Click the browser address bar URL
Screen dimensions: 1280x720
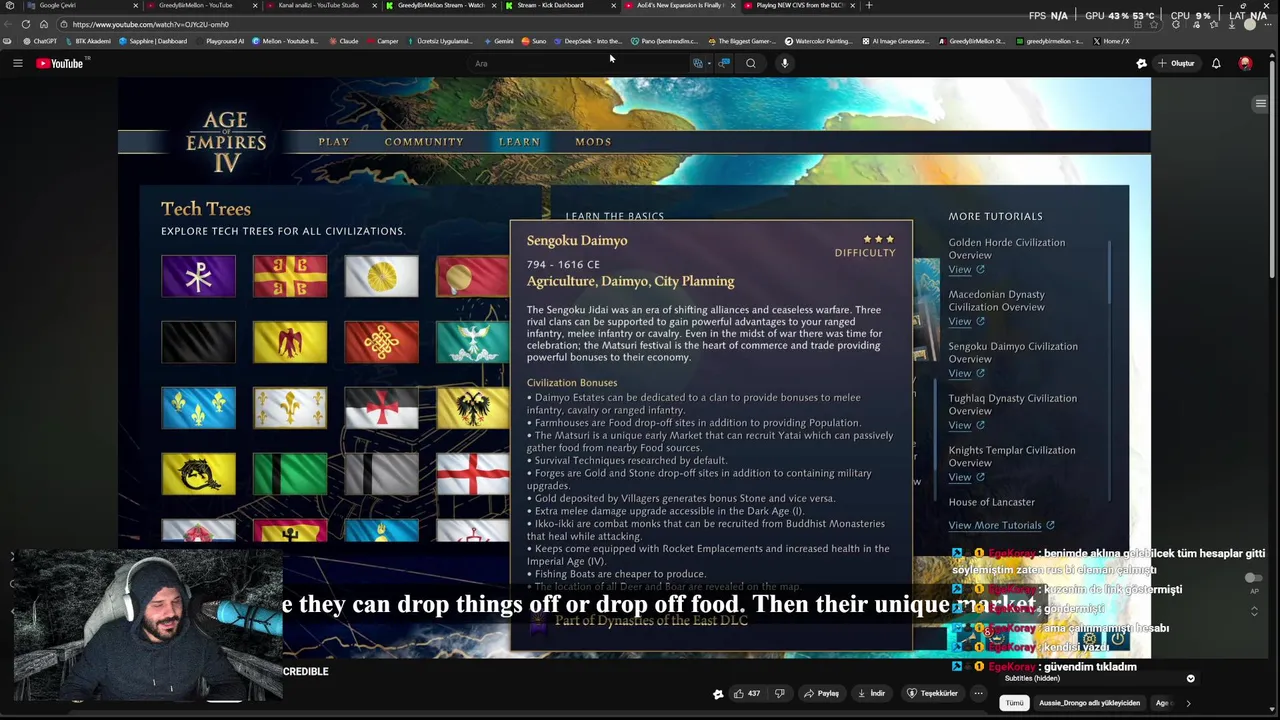pyautogui.click(x=150, y=24)
